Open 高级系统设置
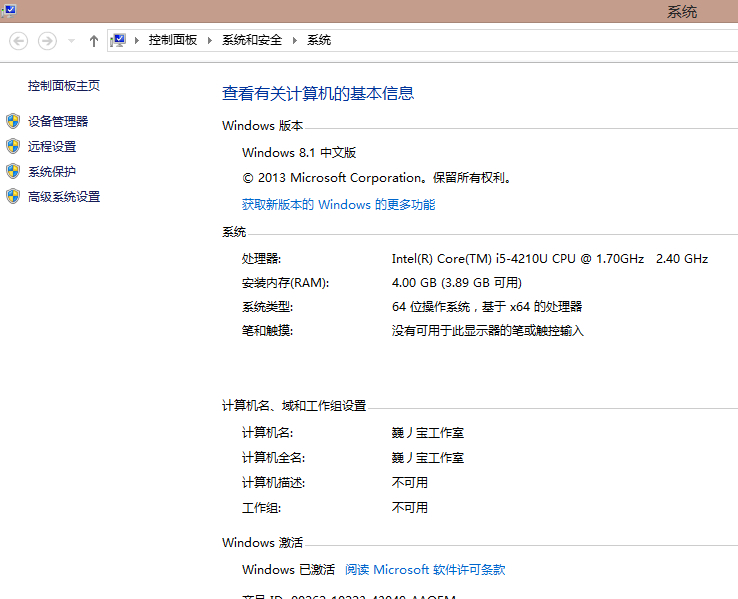This screenshot has width=738, height=599. coord(64,197)
